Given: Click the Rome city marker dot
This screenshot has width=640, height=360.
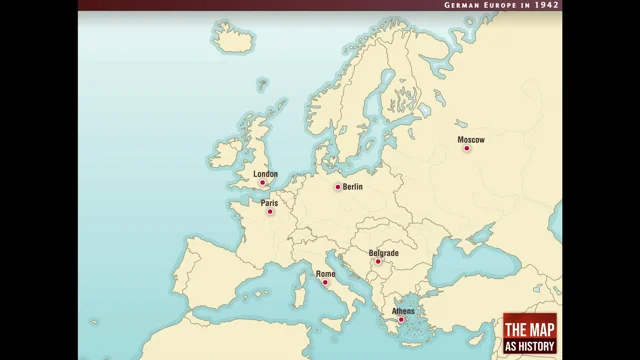Looking at the screenshot, I should (x=325, y=282).
